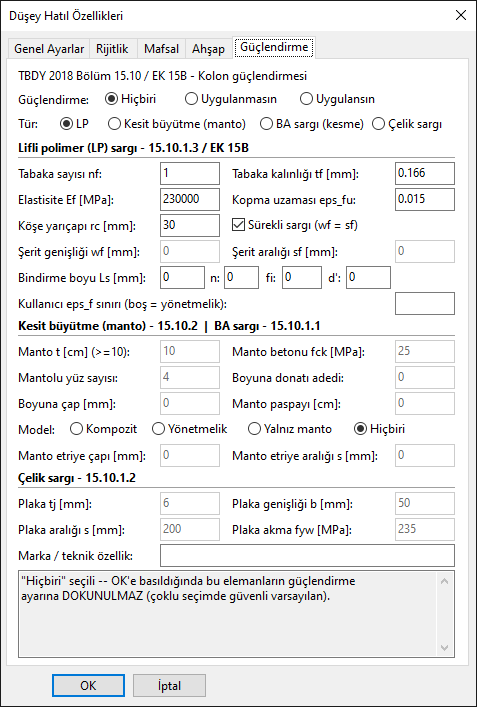This screenshot has width=477, height=707.
Task: Select Model option Hiçbiri
Action: [380, 429]
